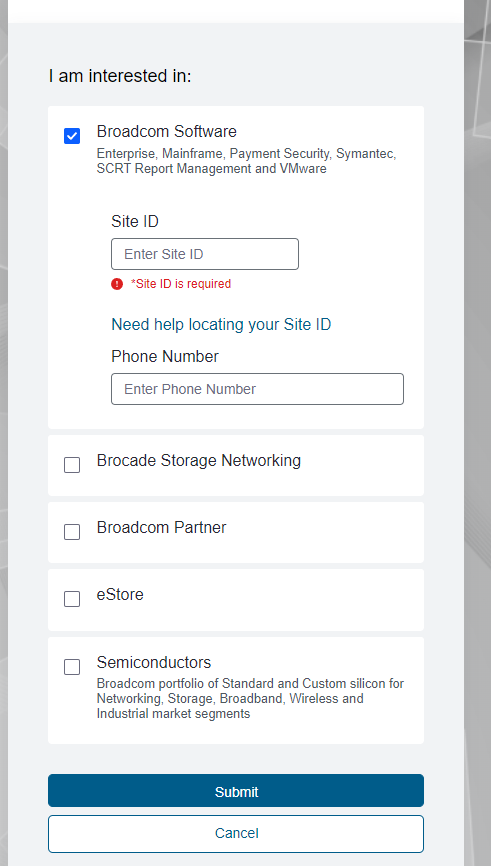Tick the Brocade Storage Networking checkbox
Screen dimensions: 491x866
pyautogui.click(x=72, y=465)
